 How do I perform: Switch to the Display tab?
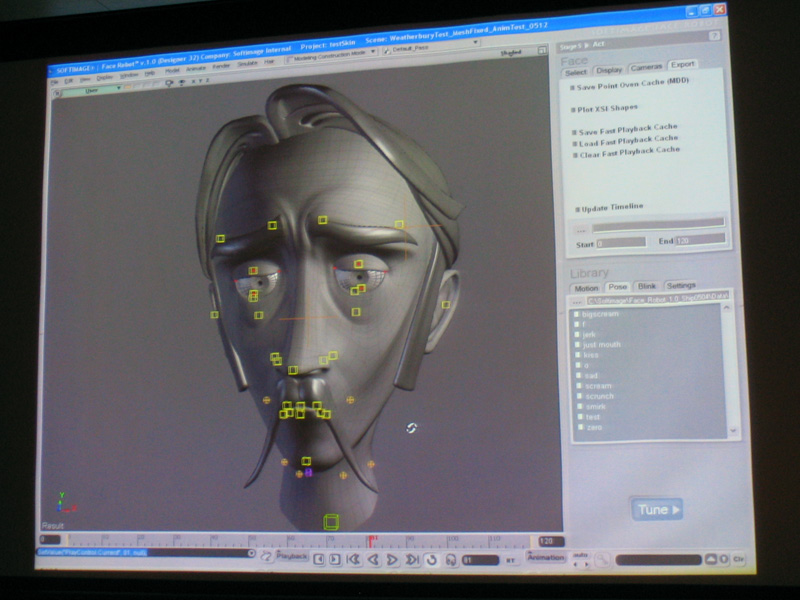pyautogui.click(x=609, y=70)
